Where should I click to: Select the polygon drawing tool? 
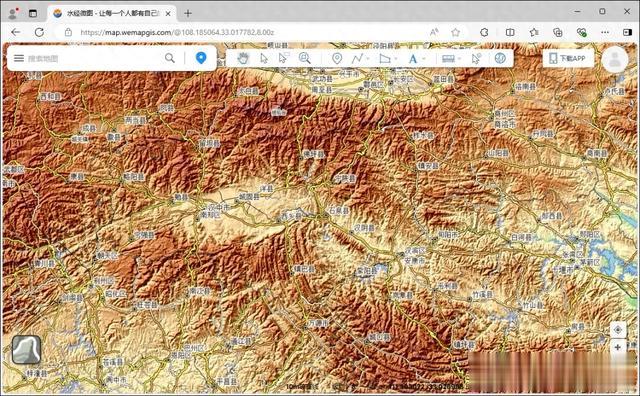(384, 58)
